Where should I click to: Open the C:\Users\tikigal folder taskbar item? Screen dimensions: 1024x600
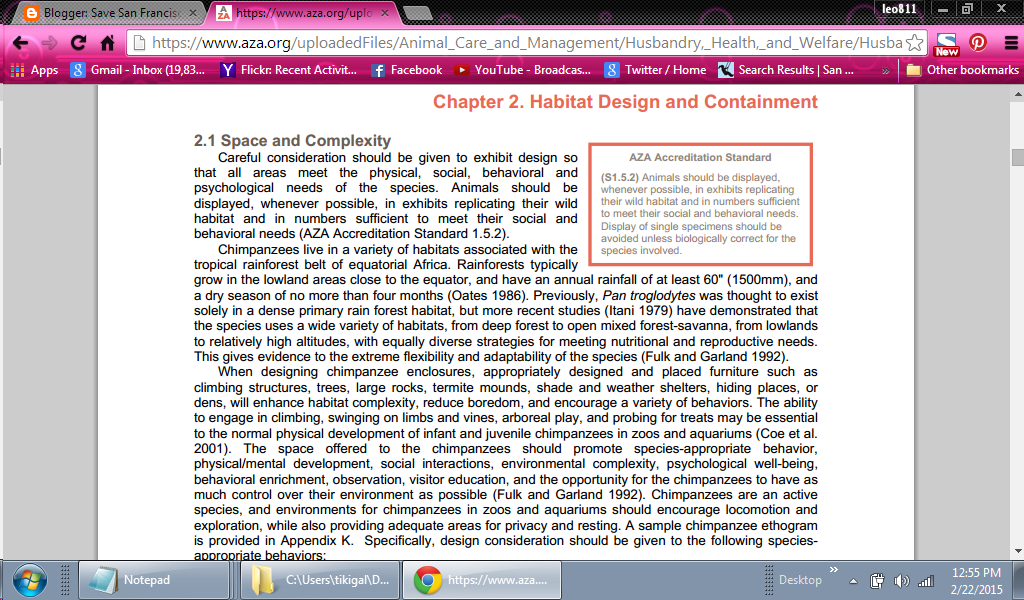point(320,580)
